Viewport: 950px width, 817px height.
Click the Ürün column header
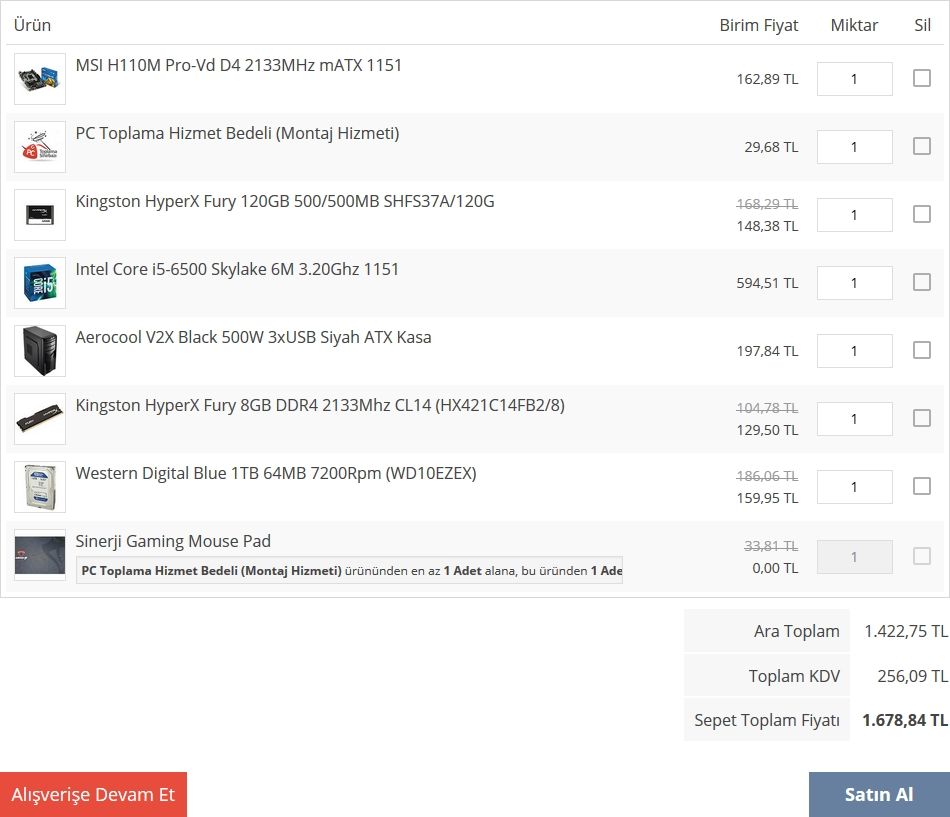pos(32,25)
